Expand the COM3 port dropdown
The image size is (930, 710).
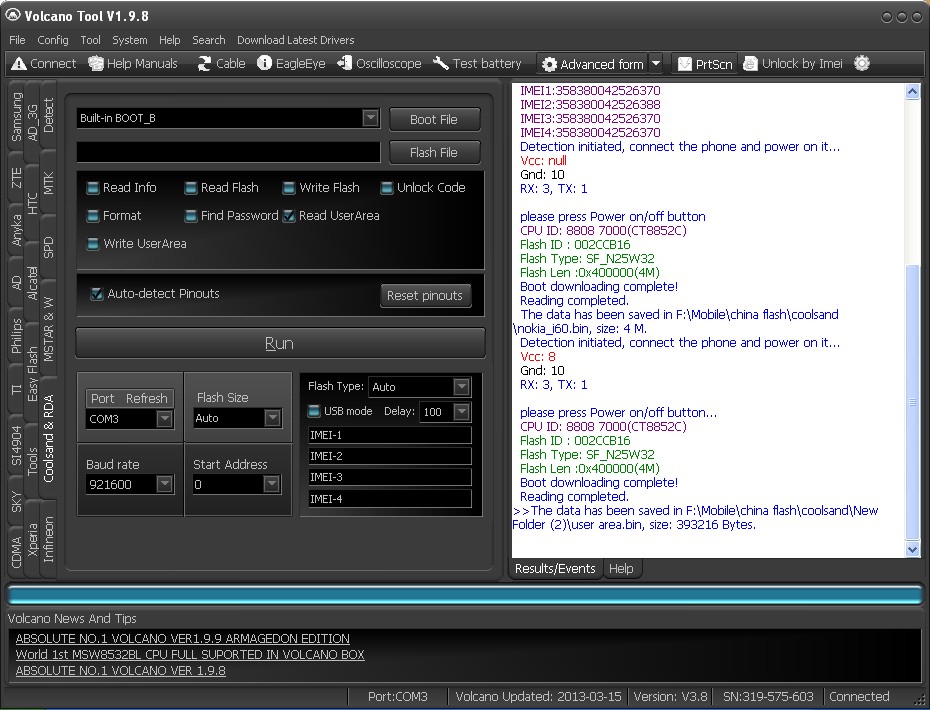tap(164, 419)
